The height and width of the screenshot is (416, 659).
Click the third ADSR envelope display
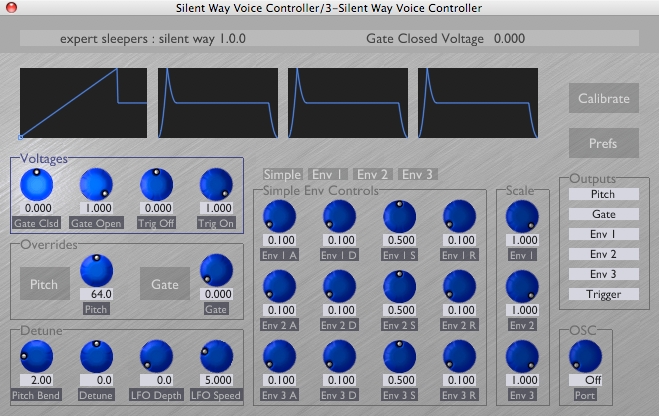[478, 103]
